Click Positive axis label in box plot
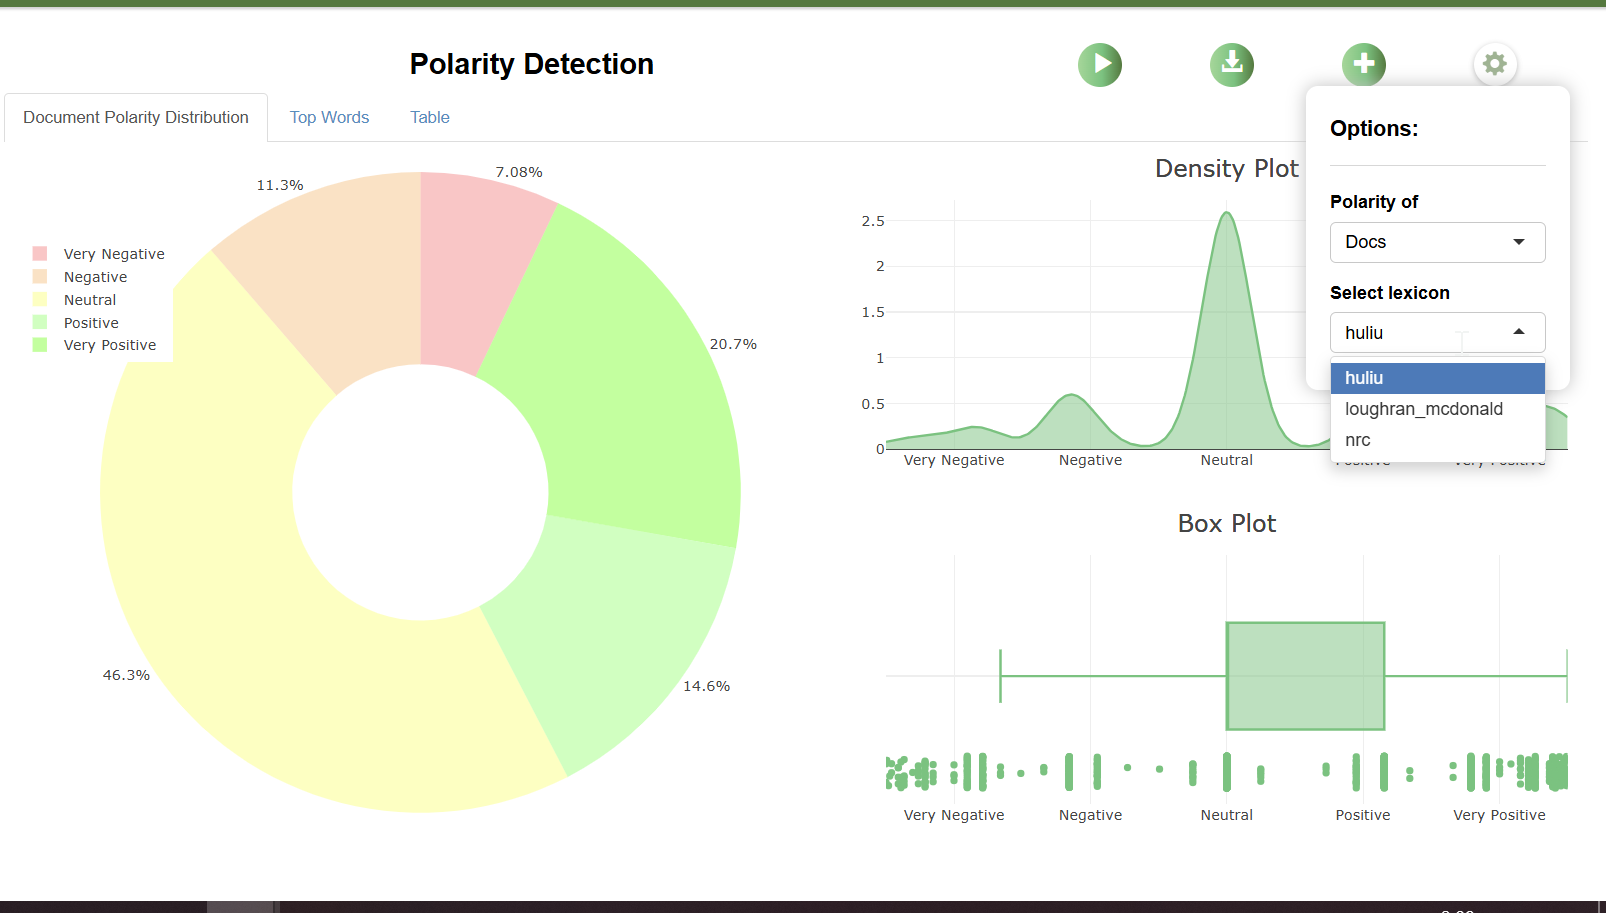The image size is (1606, 913). [x=1363, y=815]
